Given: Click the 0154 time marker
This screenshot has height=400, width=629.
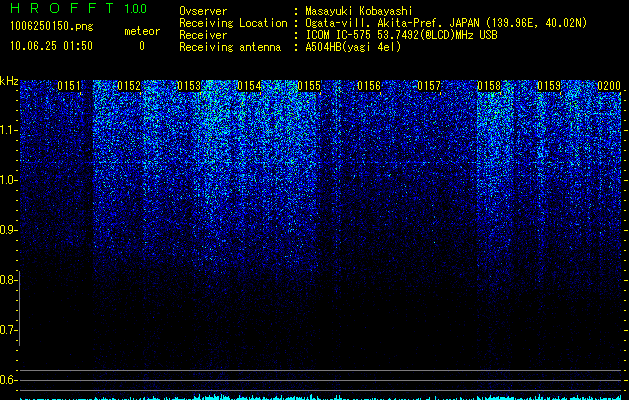Looking at the screenshot, I should pyautogui.click(x=249, y=86).
